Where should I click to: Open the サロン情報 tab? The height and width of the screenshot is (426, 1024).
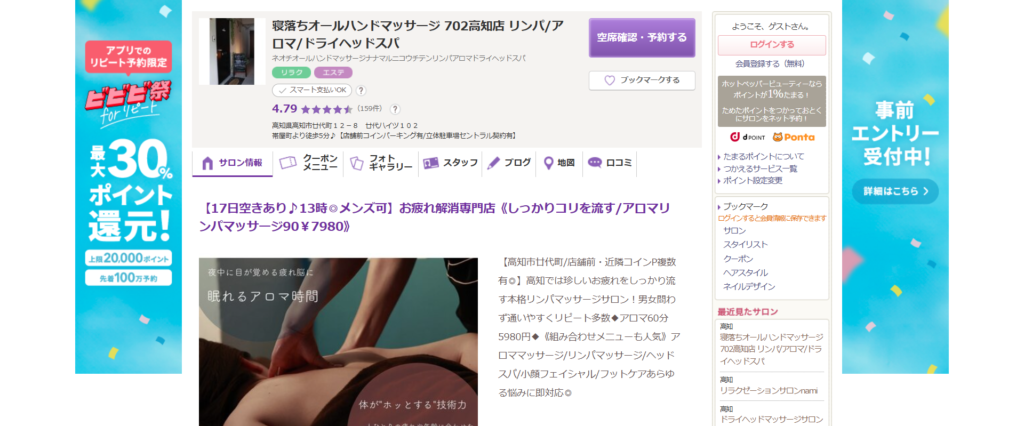232,163
